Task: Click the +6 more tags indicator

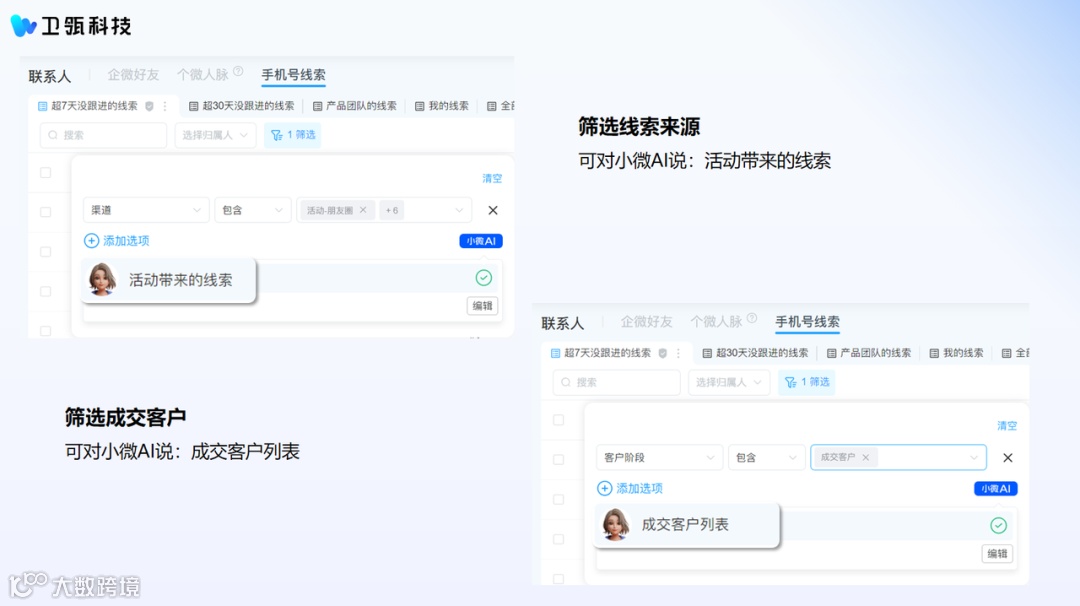Action: tap(392, 210)
